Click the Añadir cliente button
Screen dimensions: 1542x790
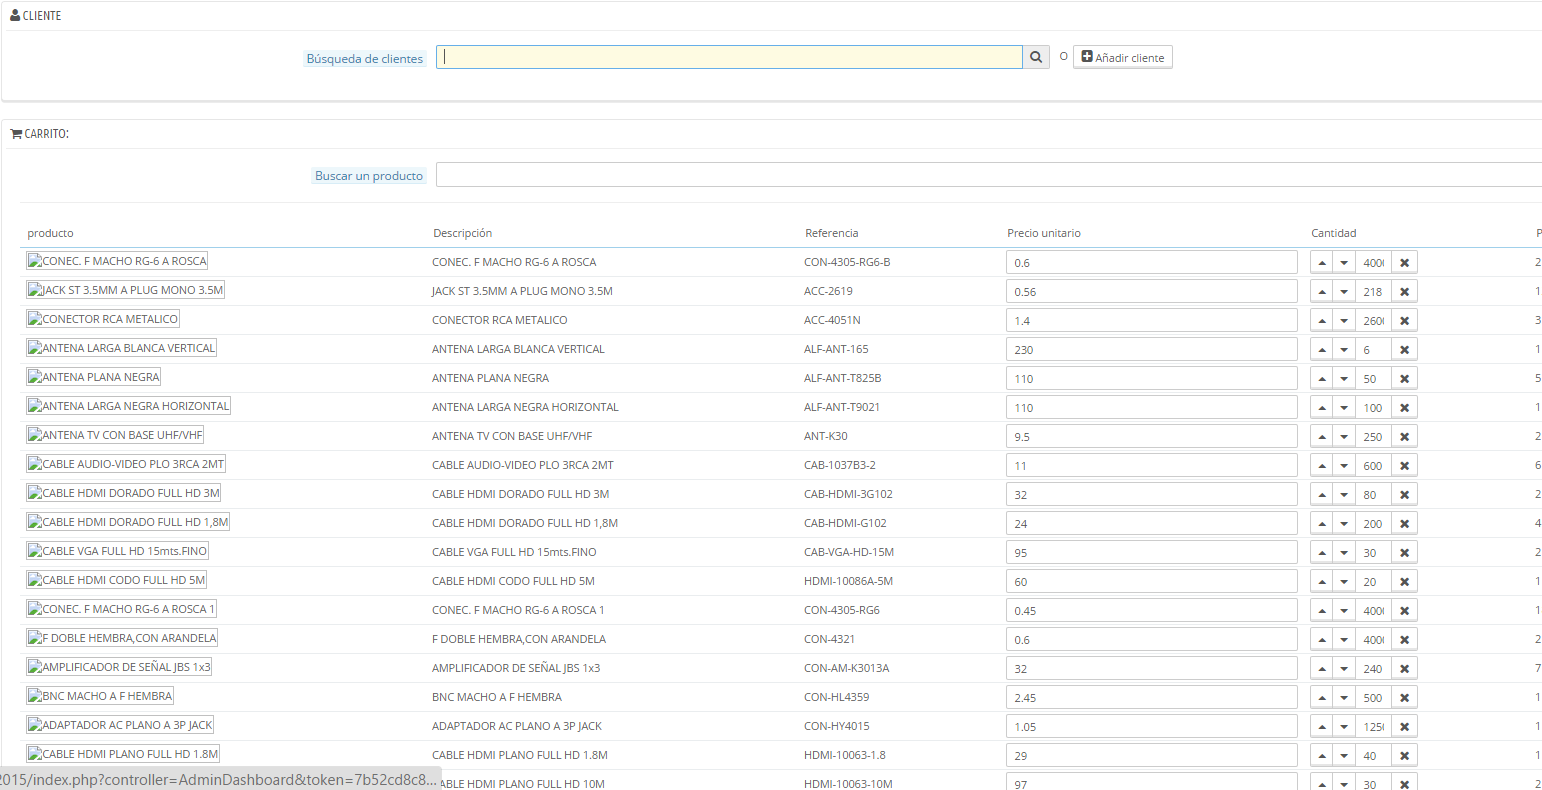1123,57
